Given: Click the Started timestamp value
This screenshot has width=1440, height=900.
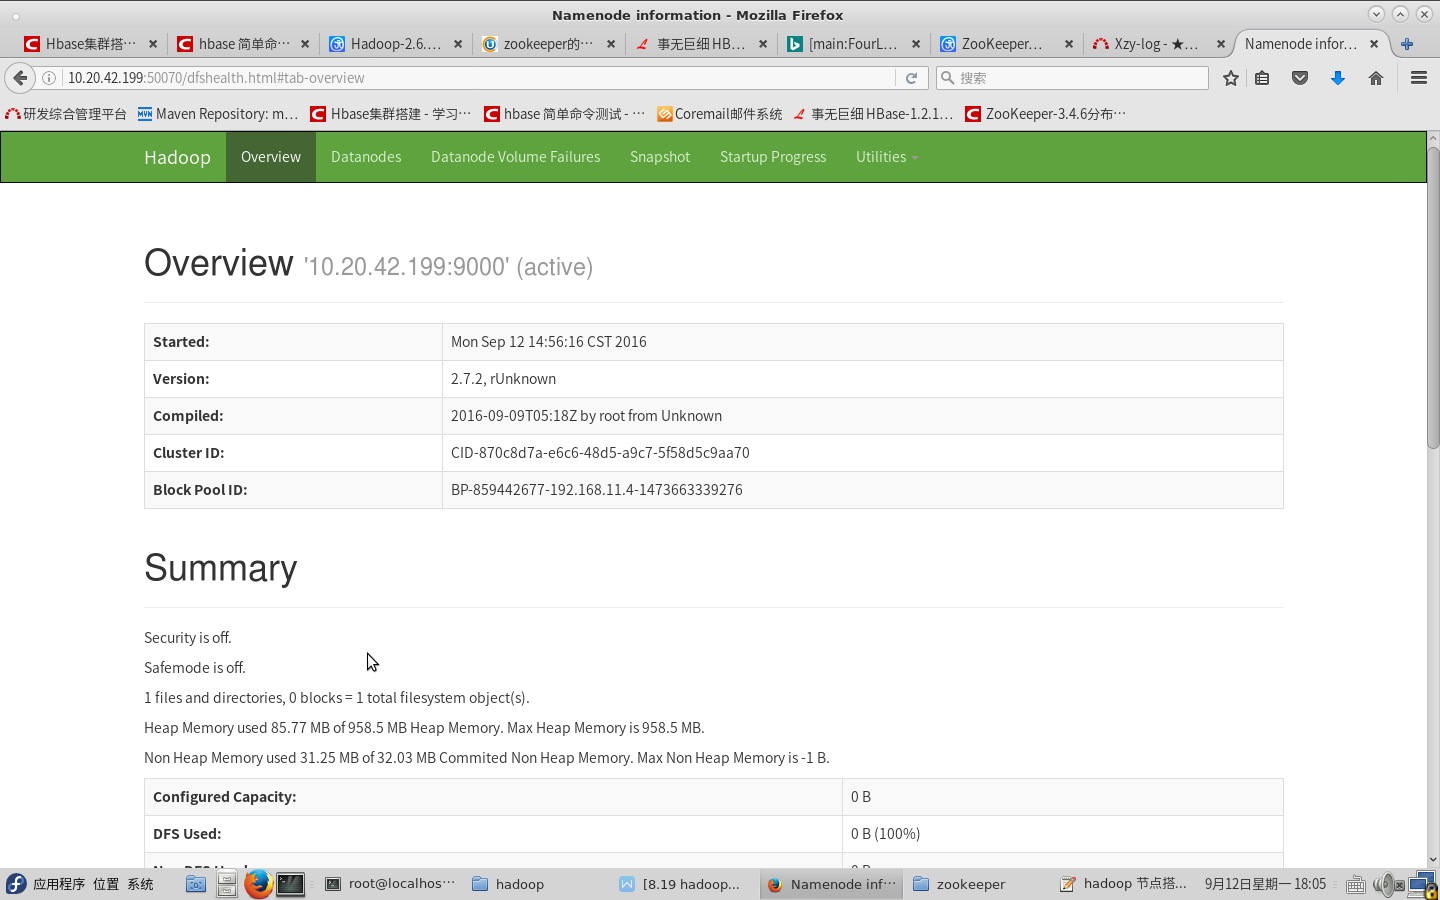Looking at the screenshot, I should click(549, 342).
